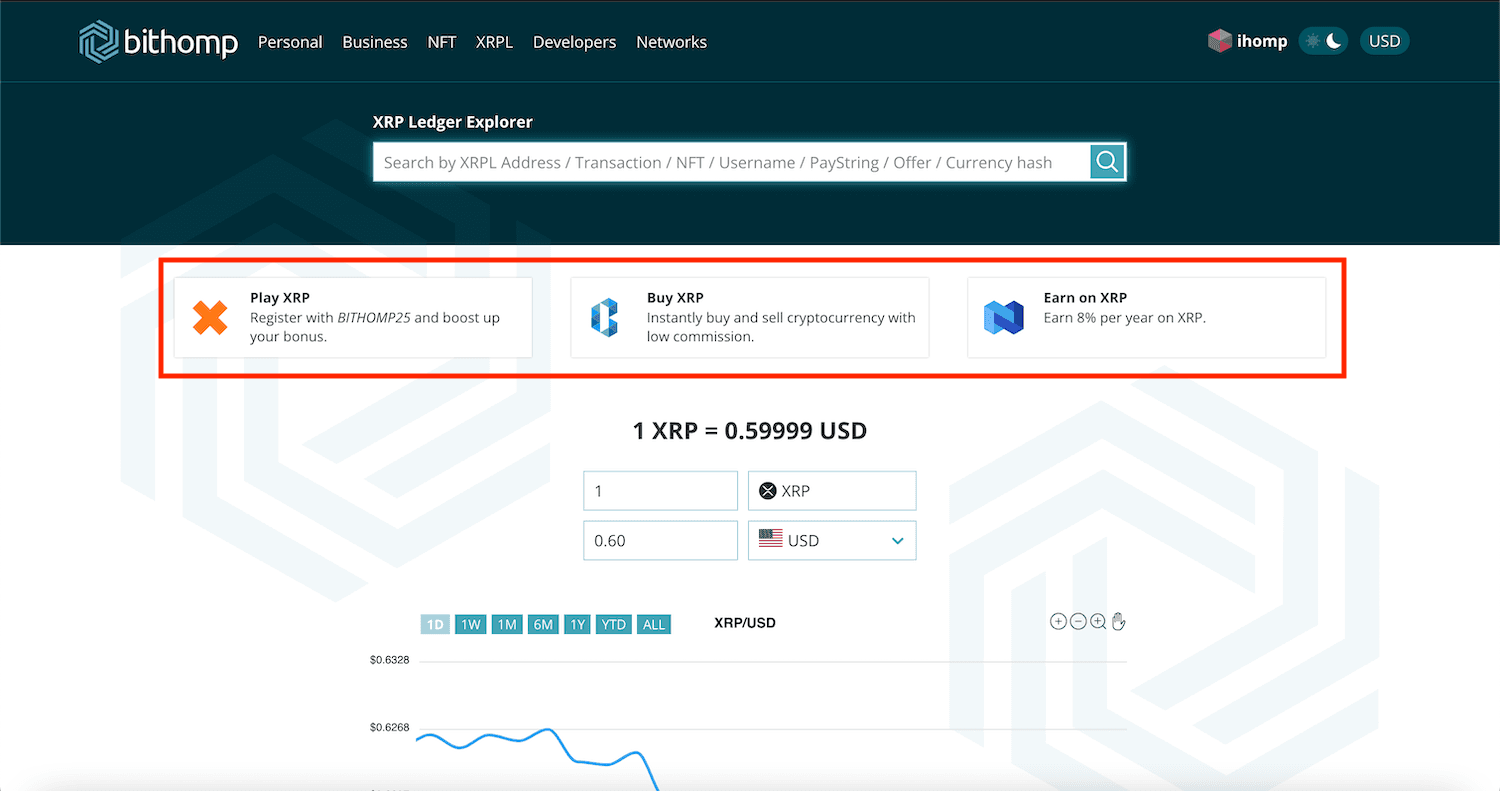The width and height of the screenshot is (1500, 791).
Task: Click the 1 XRP = 0.59999 USD heading
Action: click(750, 431)
